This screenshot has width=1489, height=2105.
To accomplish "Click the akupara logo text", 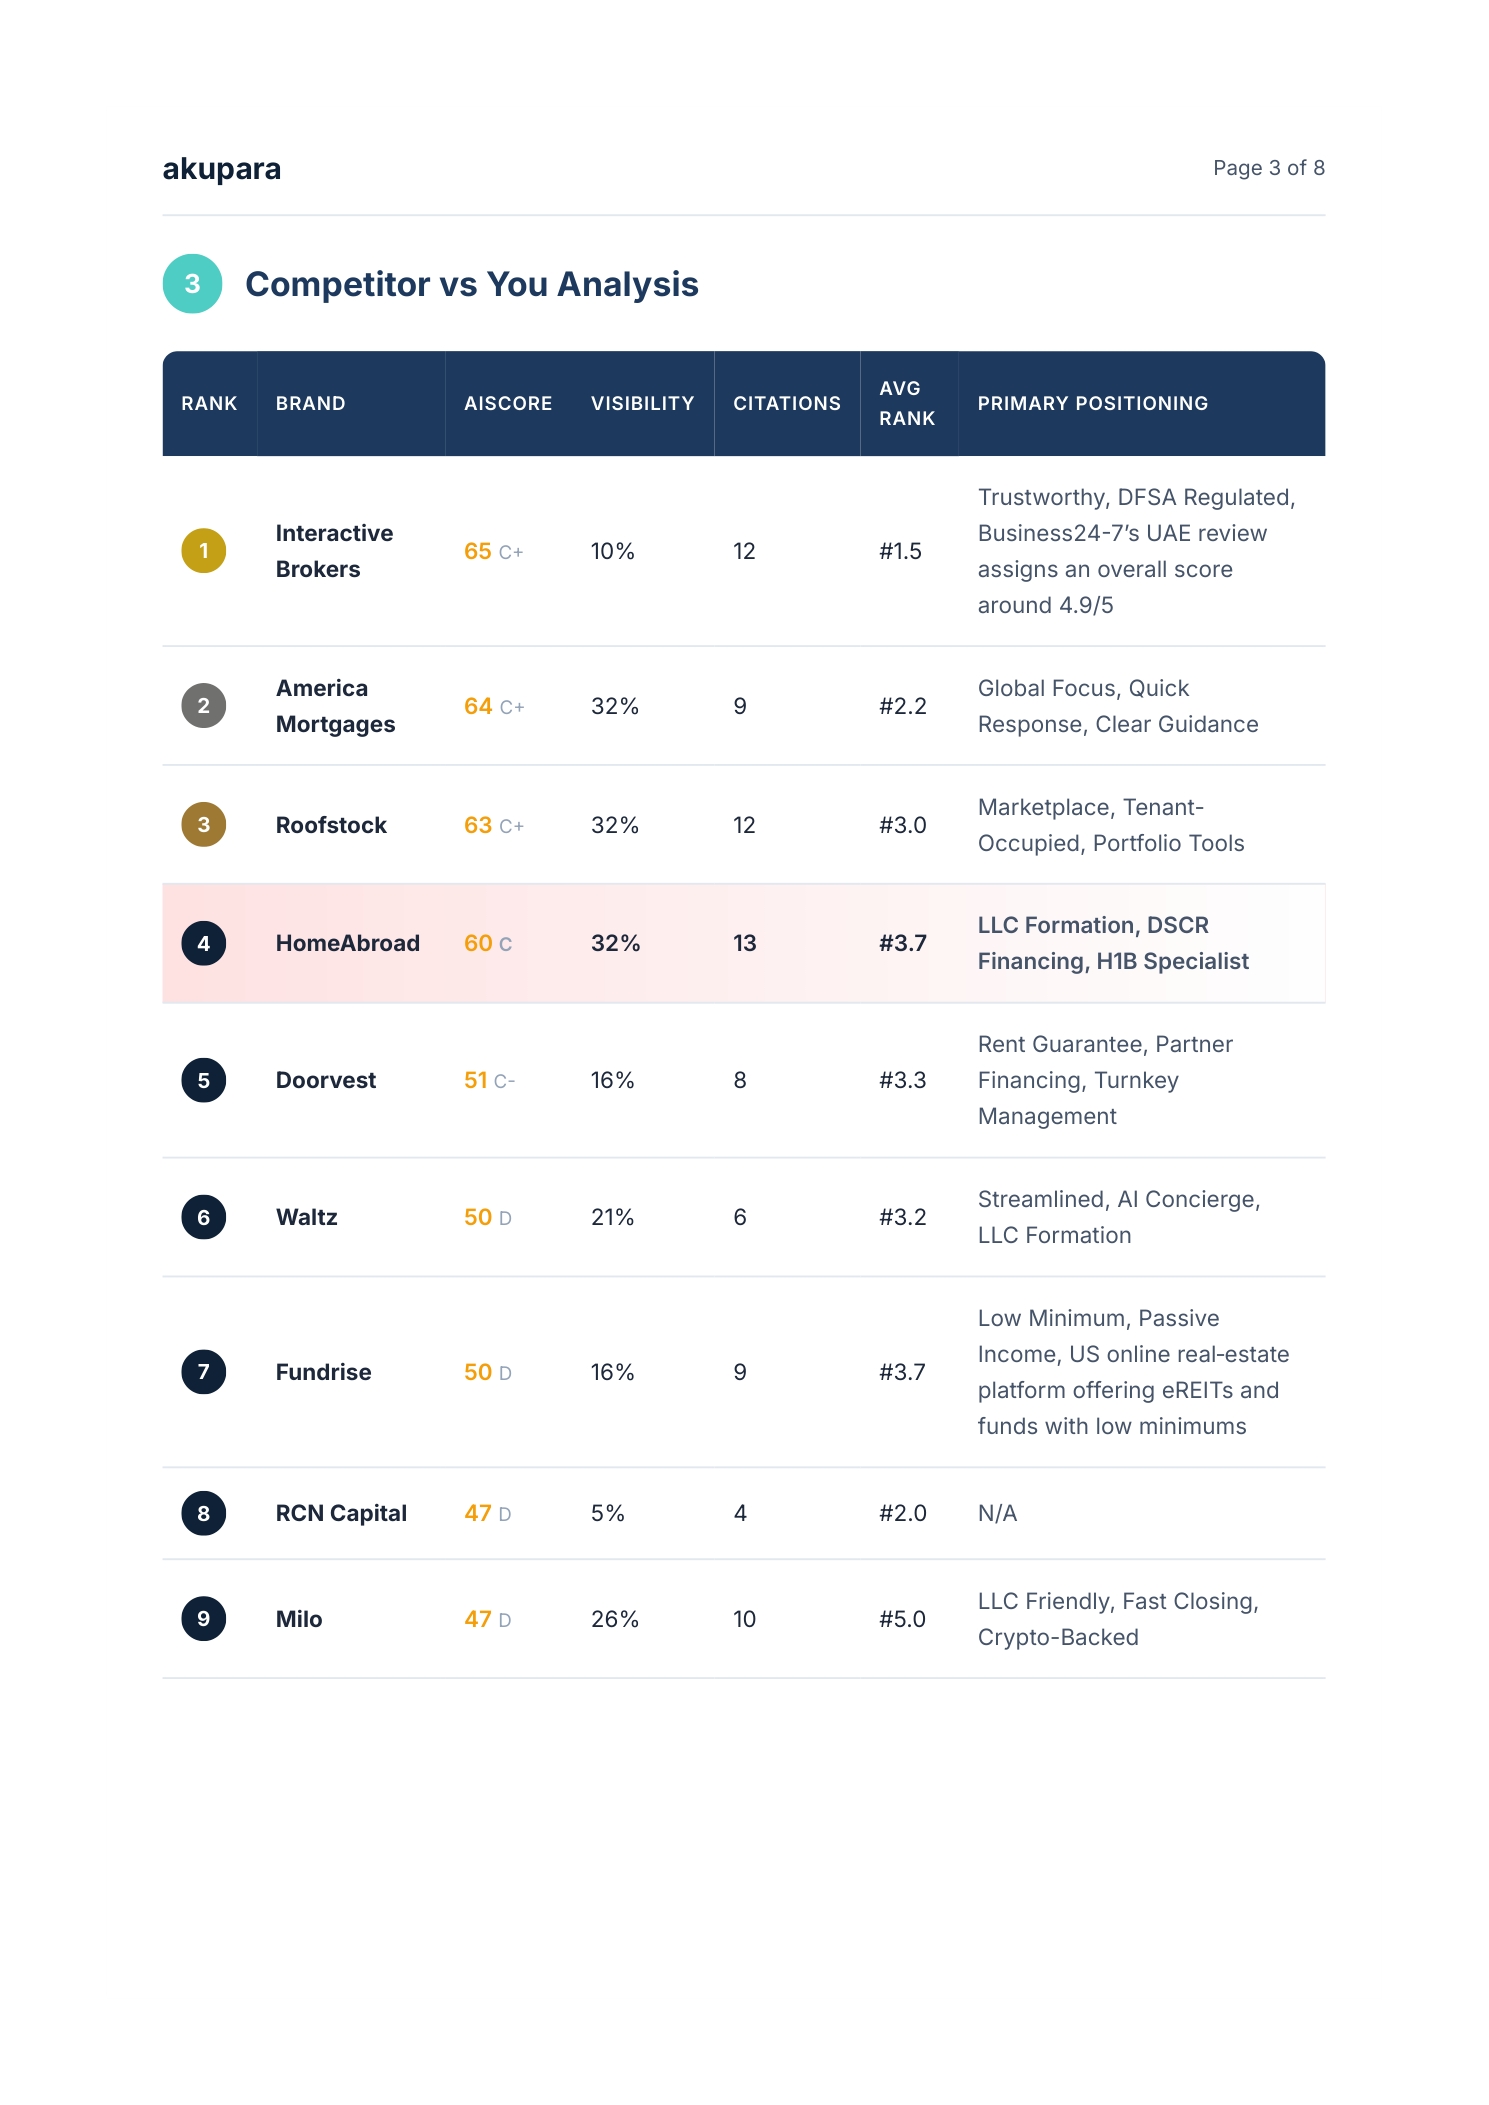I will [x=222, y=169].
